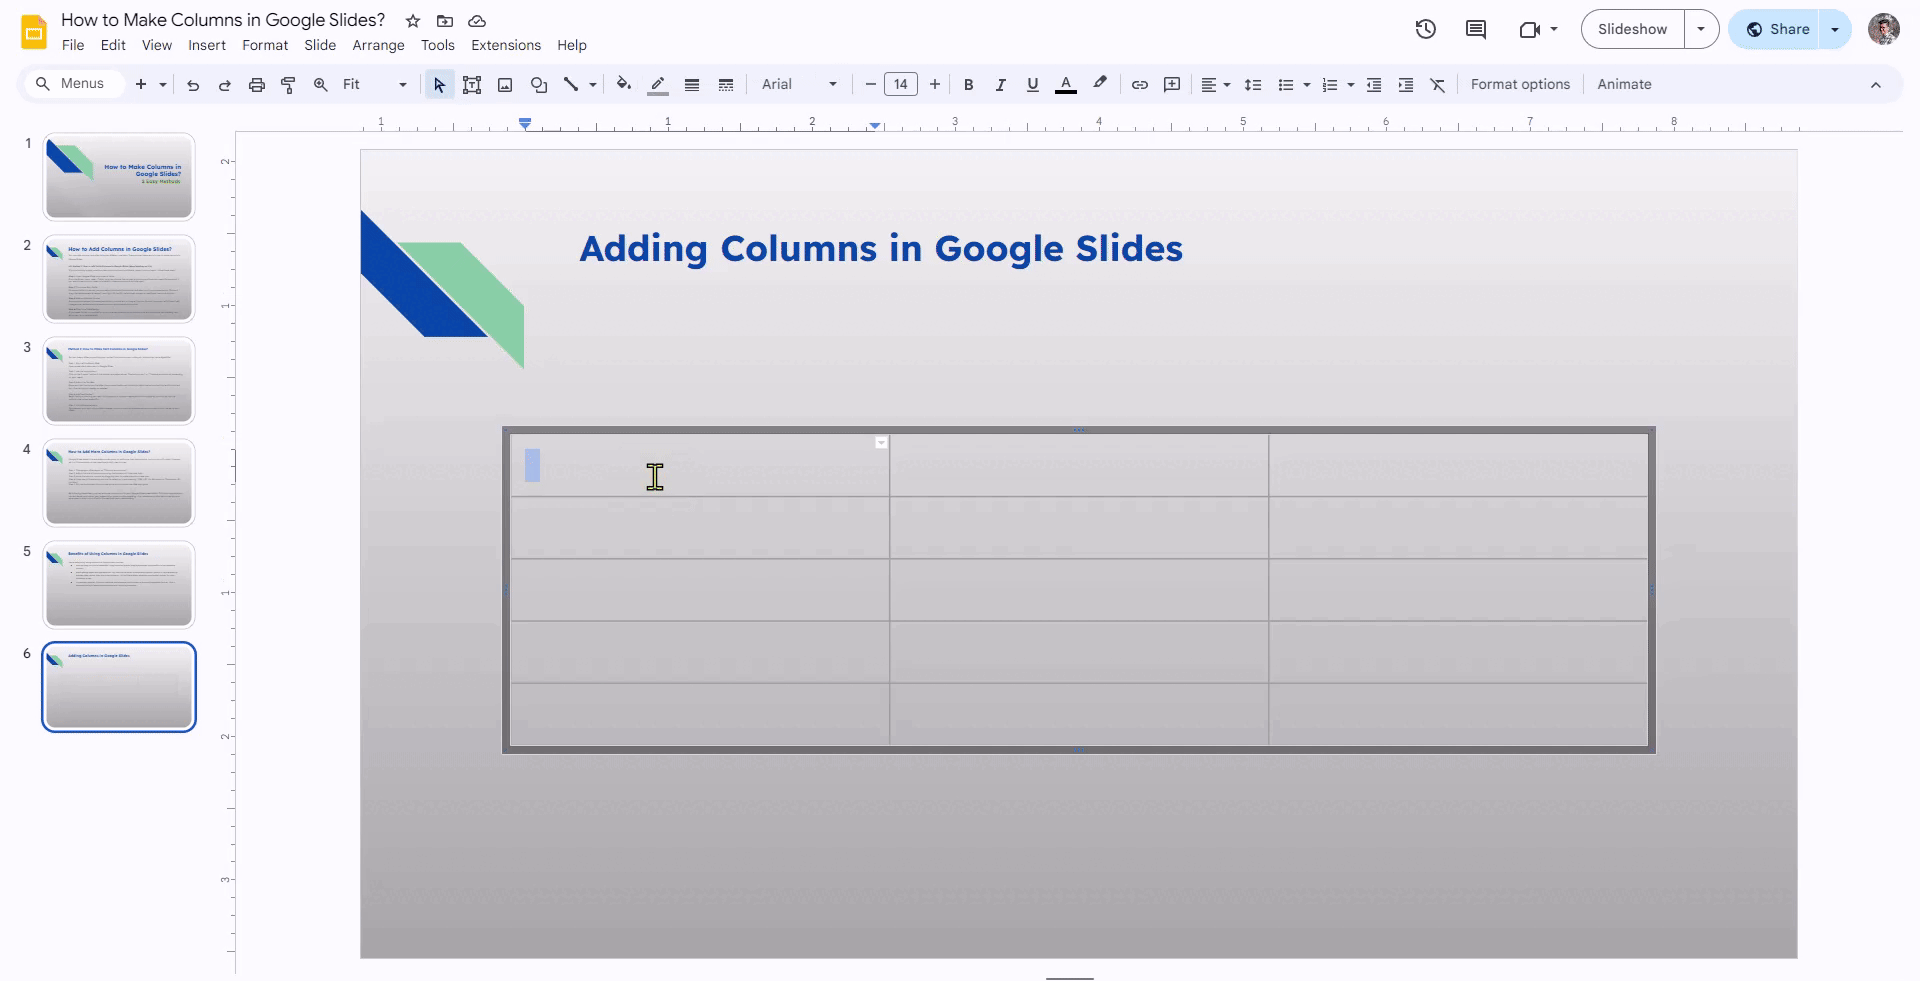
Task: Click the Highlight color pen icon
Action: [1100, 84]
